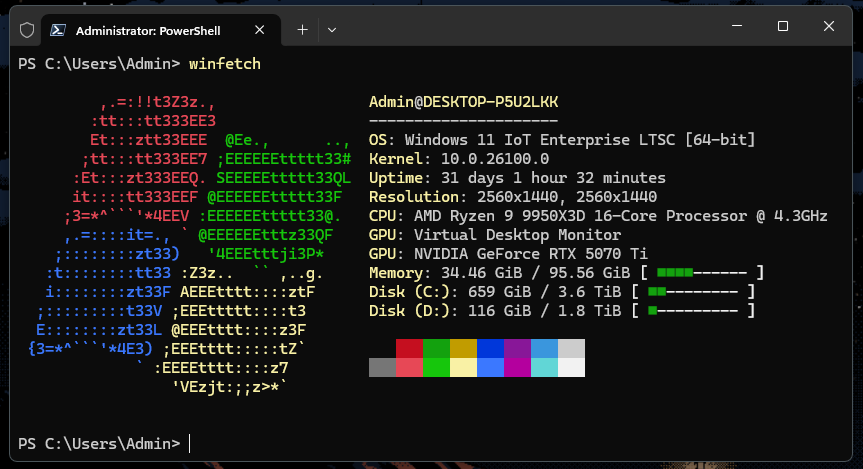
Task: Click the bright red color block
Action: [409, 368]
